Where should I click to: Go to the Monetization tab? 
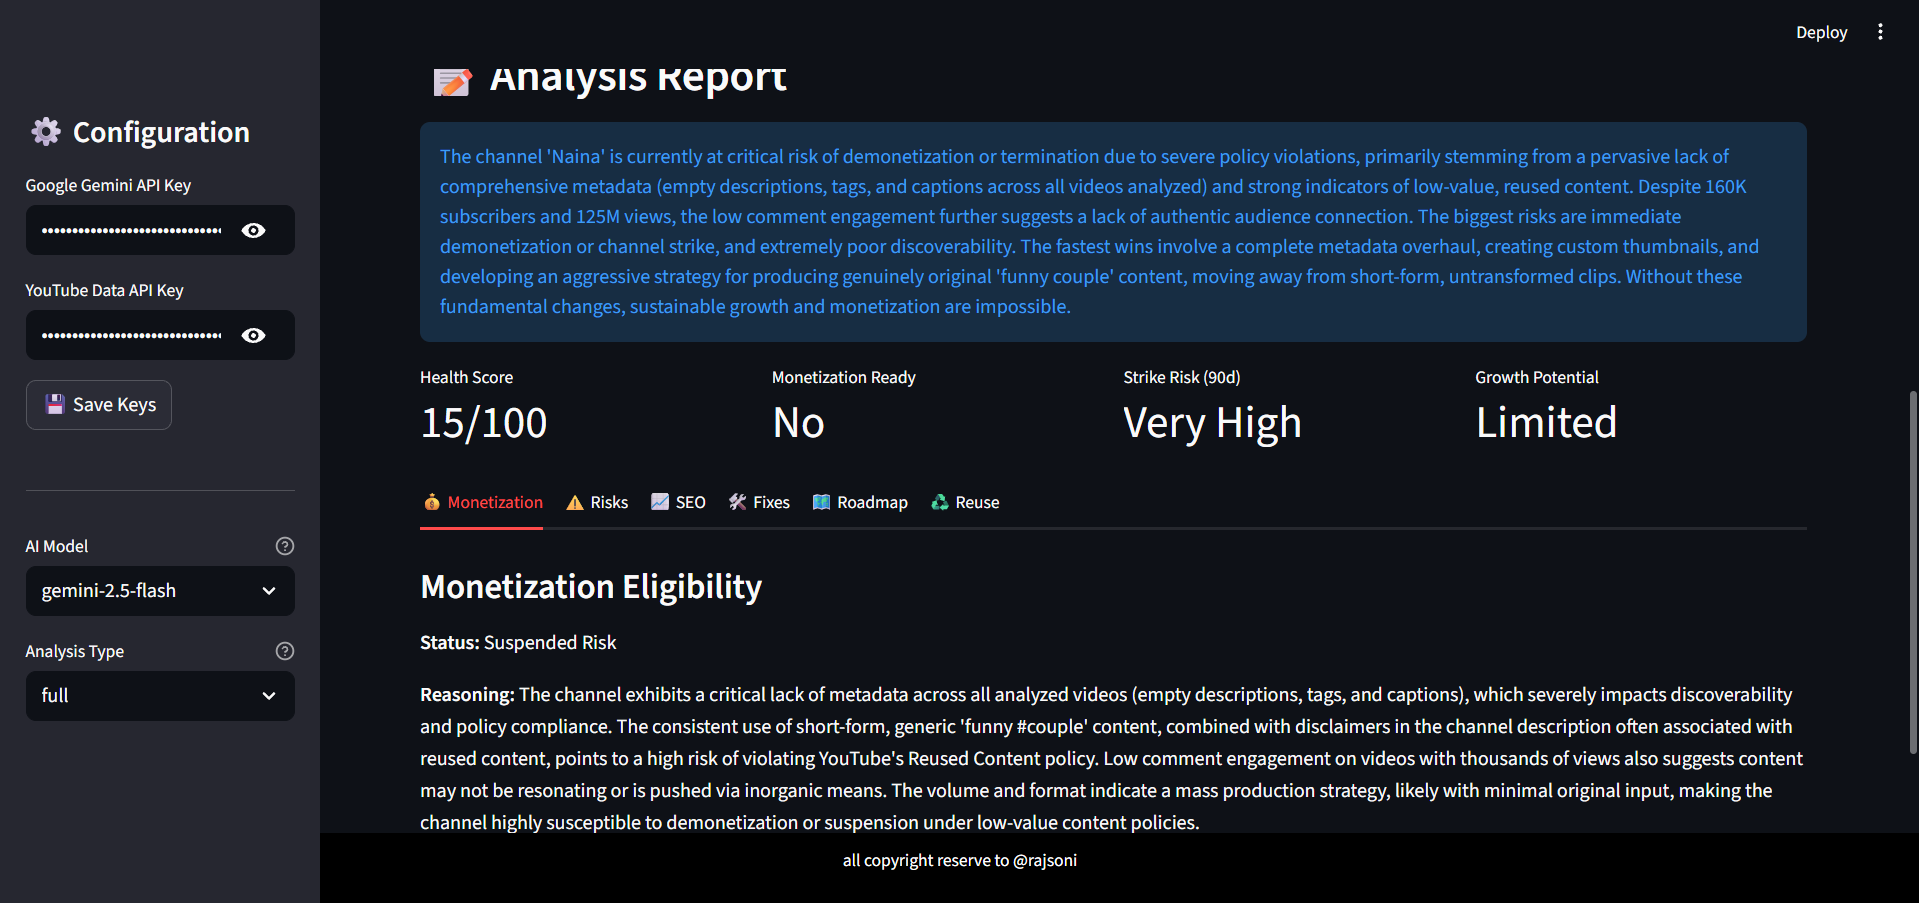click(x=483, y=503)
